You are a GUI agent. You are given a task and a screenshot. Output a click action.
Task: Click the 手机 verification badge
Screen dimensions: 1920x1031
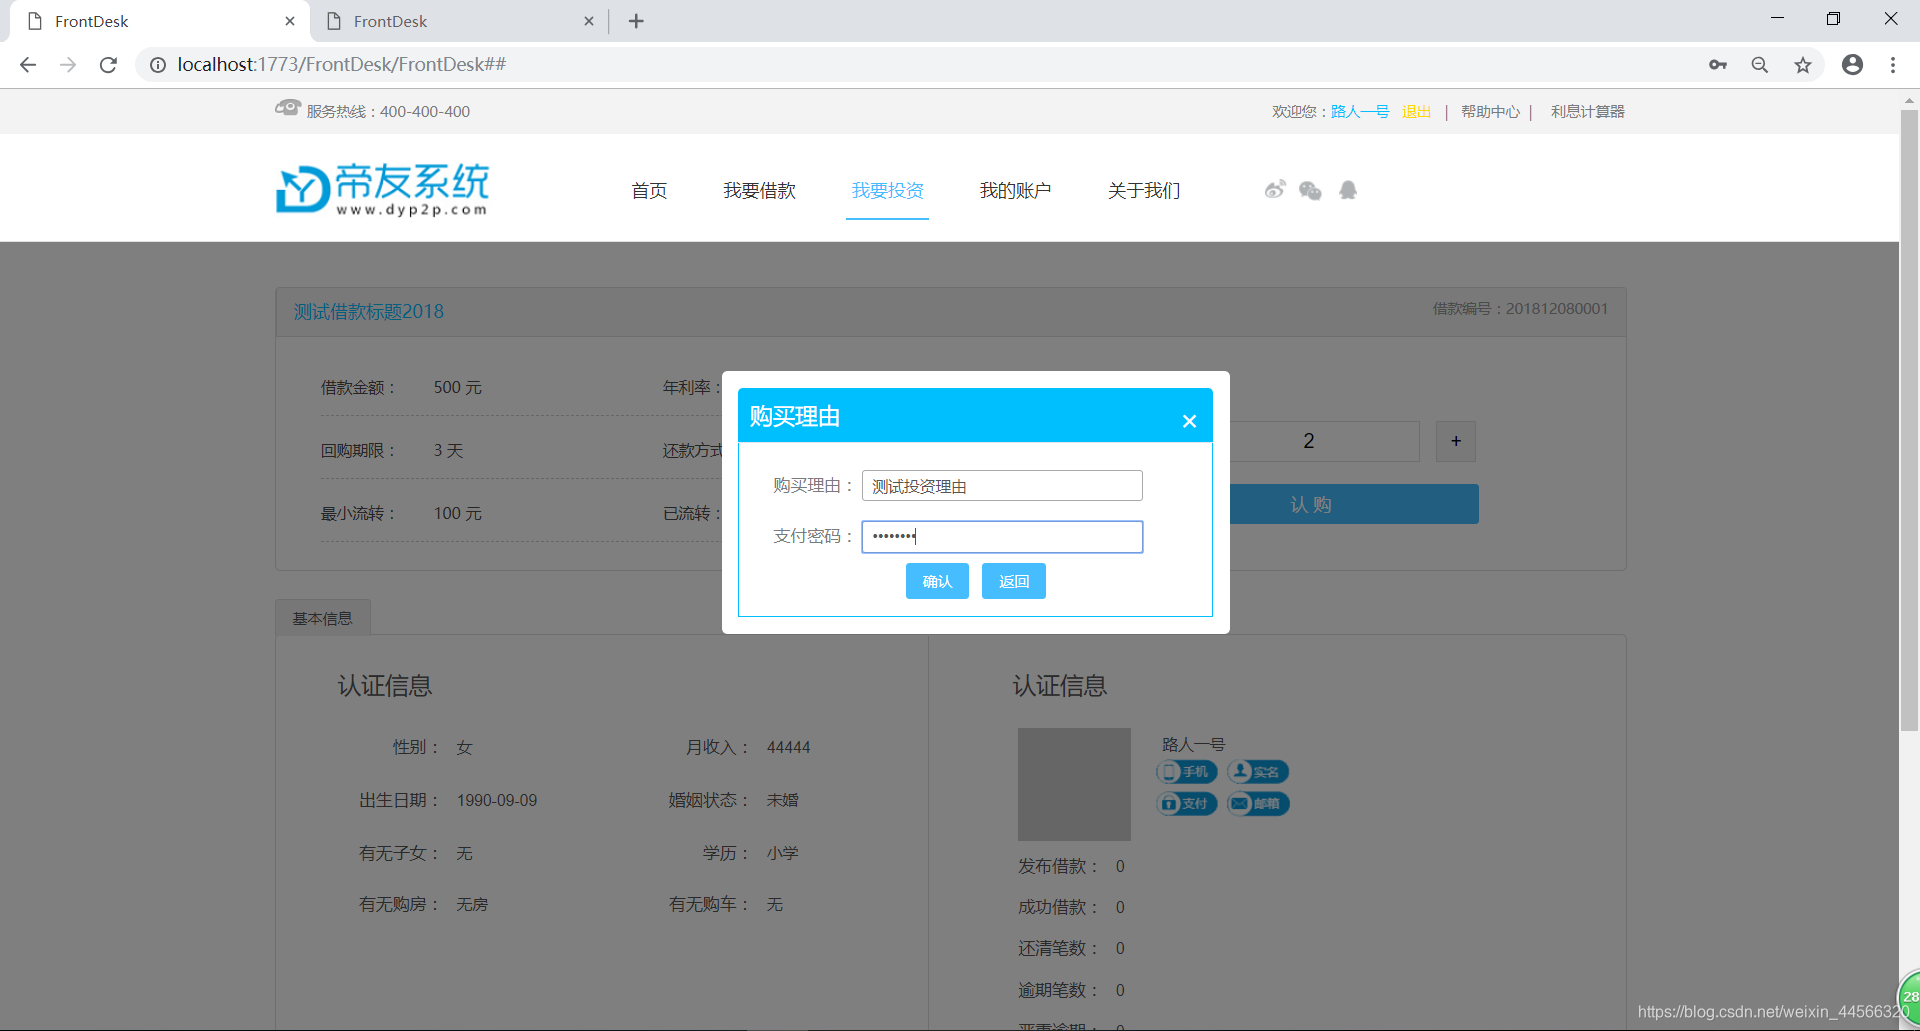coord(1186,772)
